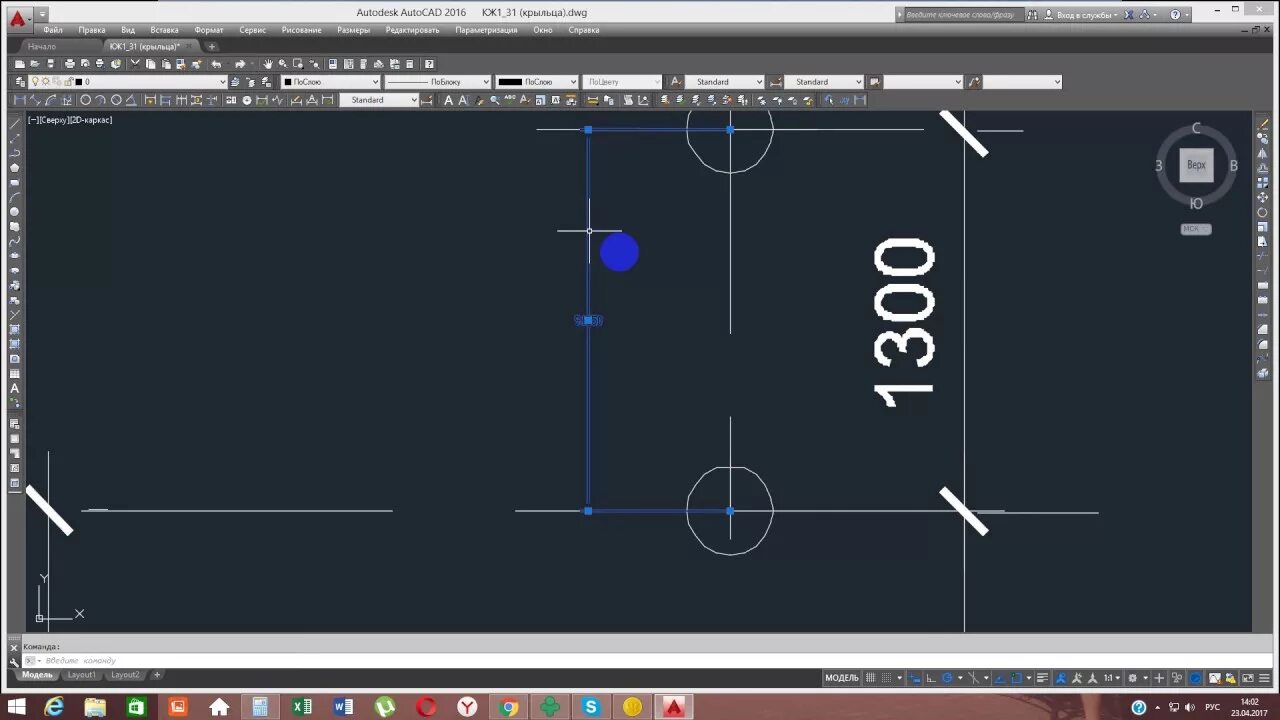The image size is (1280, 720).
Task: Click the Undo arrow icon
Action: click(216, 64)
